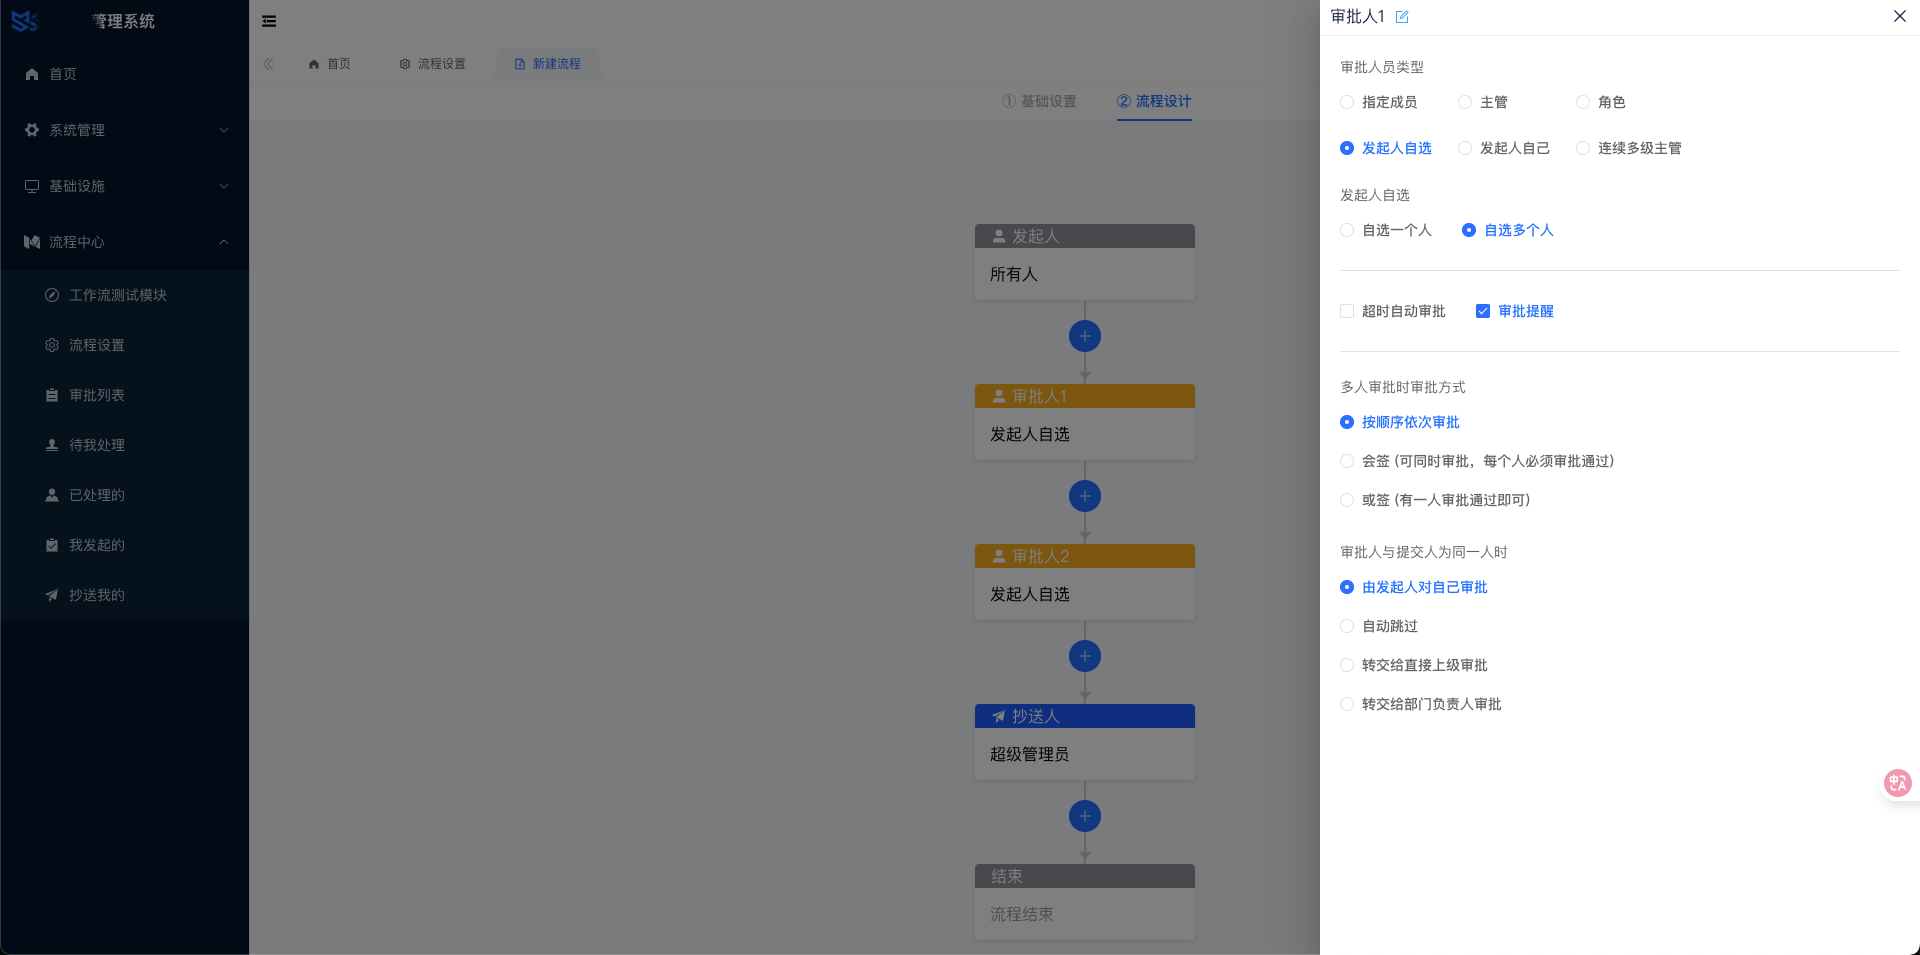Switch to 流程设置 tab in tab bar
Screen dimensions: 1920x955
coord(433,64)
